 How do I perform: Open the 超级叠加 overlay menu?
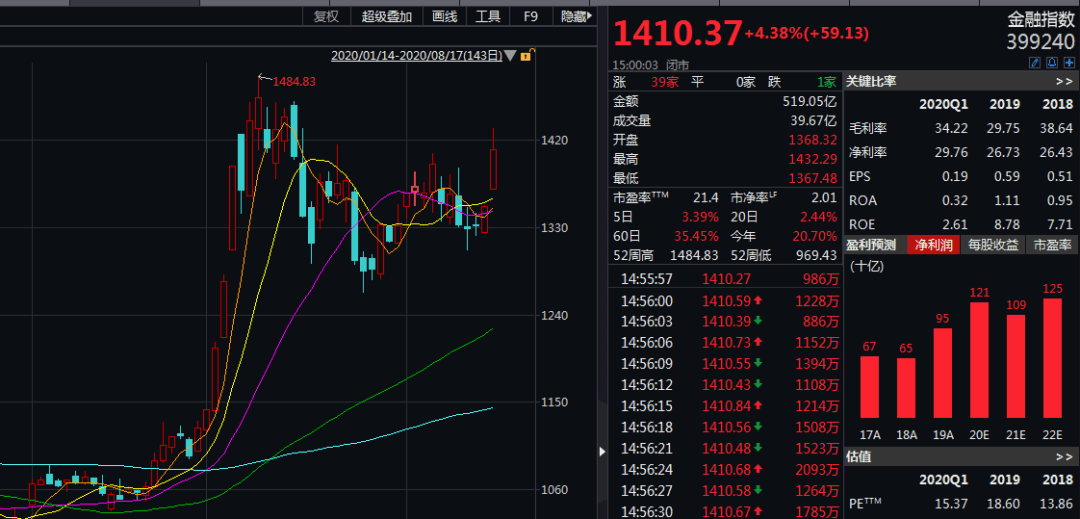[x=386, y=17]
